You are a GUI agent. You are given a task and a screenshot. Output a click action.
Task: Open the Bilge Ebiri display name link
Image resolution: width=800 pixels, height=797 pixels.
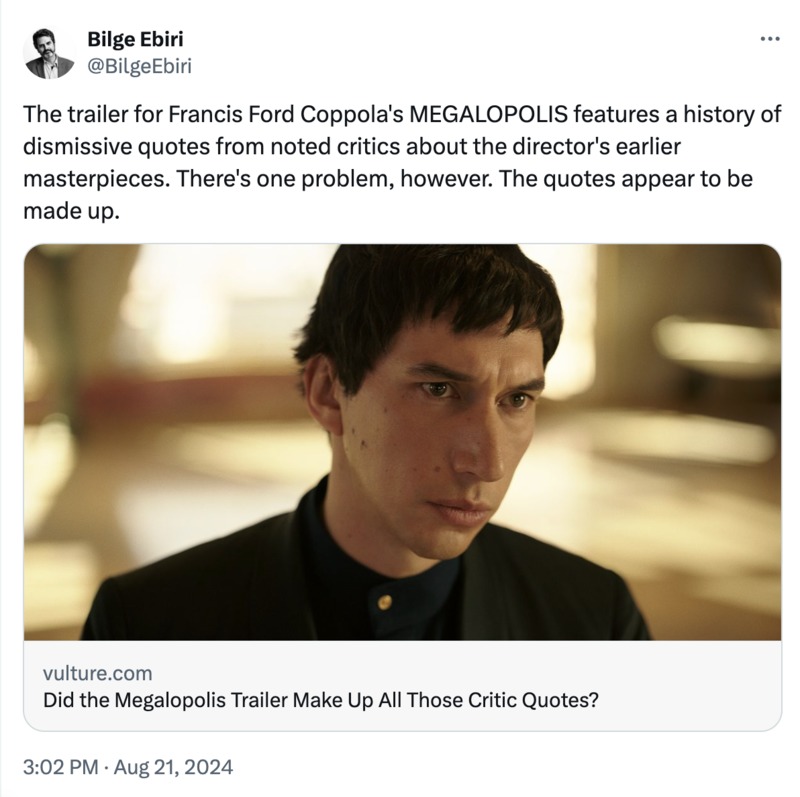coord(135,40)
